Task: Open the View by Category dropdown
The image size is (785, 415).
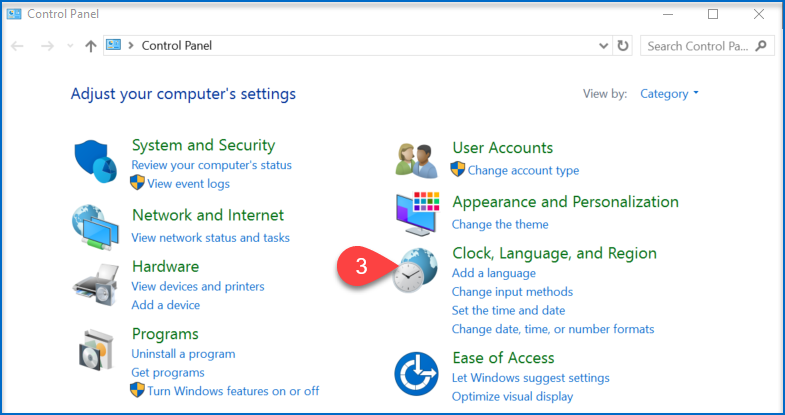Action: 669,94
